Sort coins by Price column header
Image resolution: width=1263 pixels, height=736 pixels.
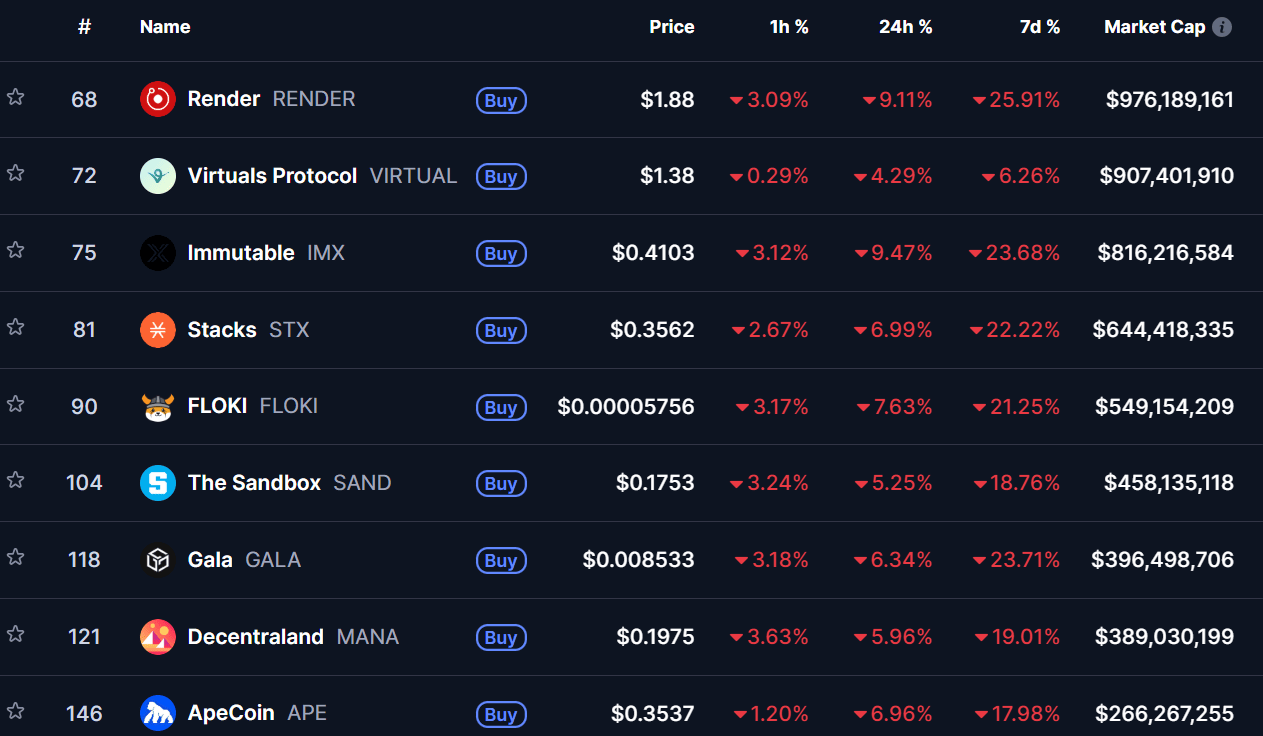point(671,27)
